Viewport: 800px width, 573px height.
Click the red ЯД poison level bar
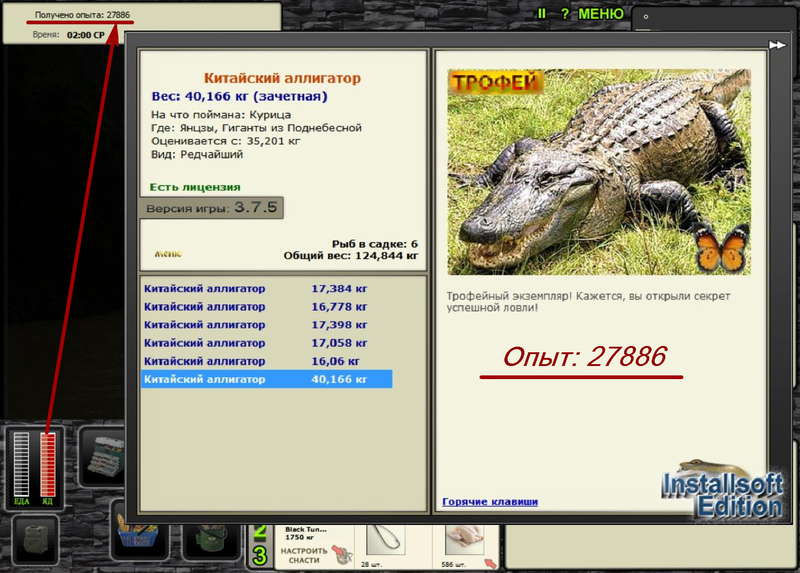coord(47,465)
